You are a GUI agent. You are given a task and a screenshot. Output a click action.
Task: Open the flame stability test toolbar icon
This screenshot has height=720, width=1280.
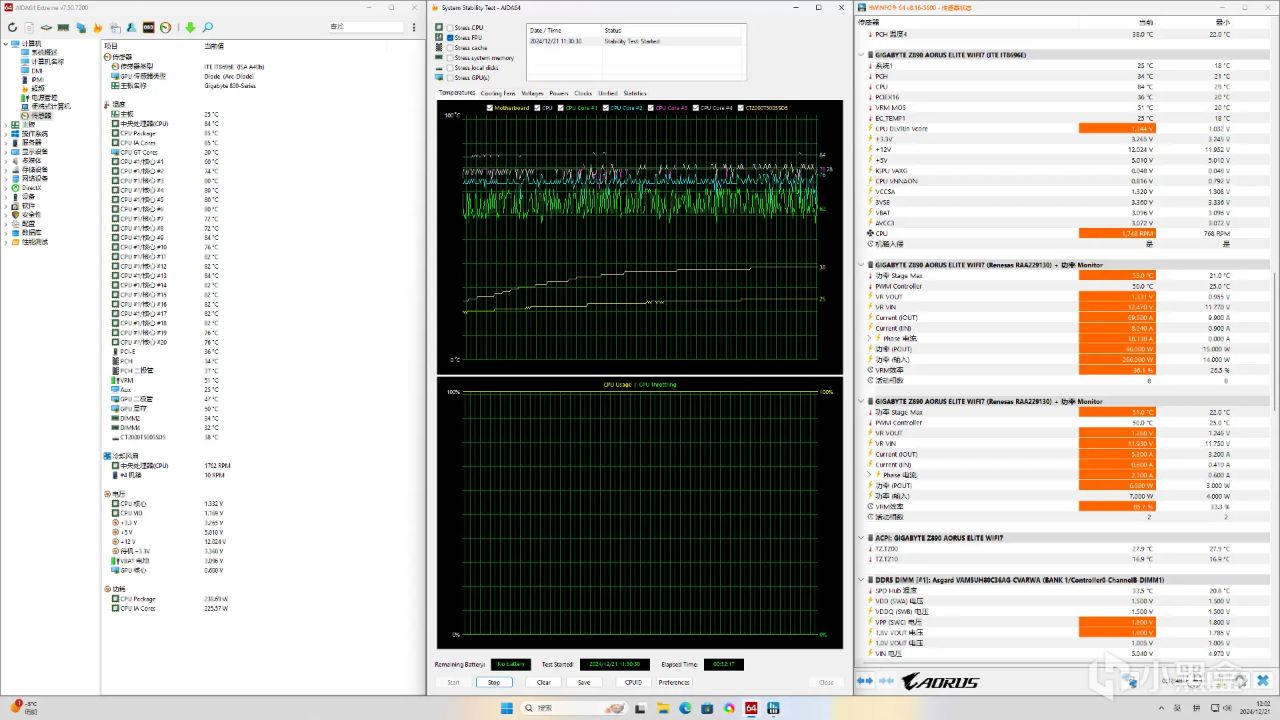97,27
